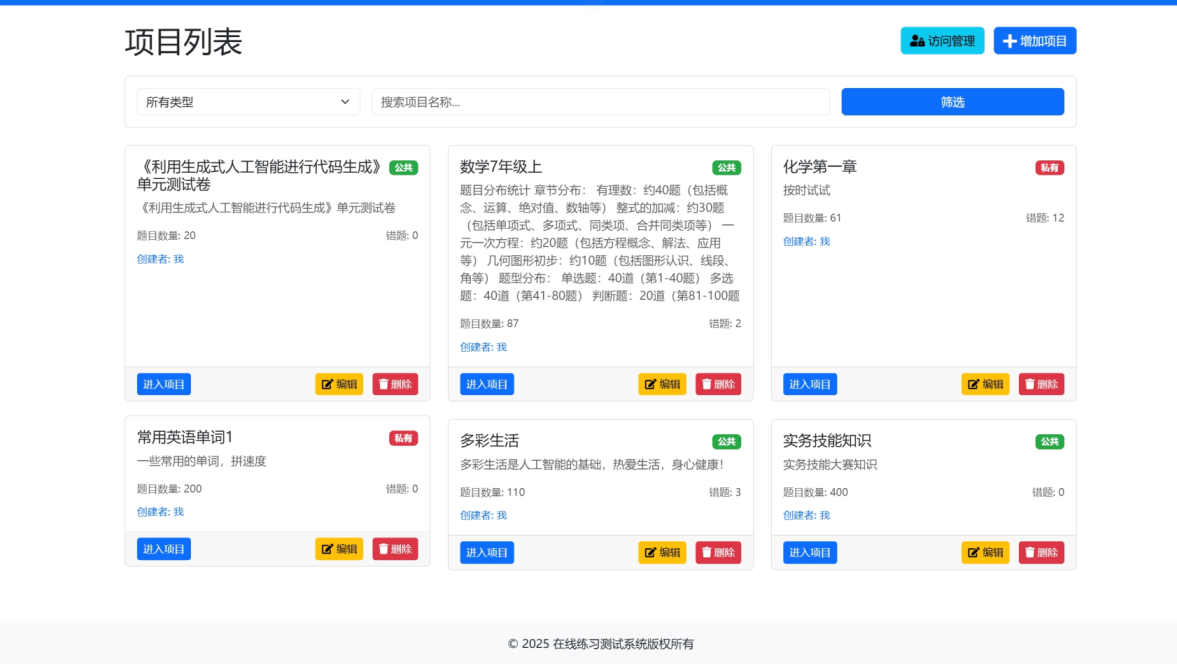Click creator link 我 on 化学第一章 card
1177x669 pixels.
[x=825, y=242]
